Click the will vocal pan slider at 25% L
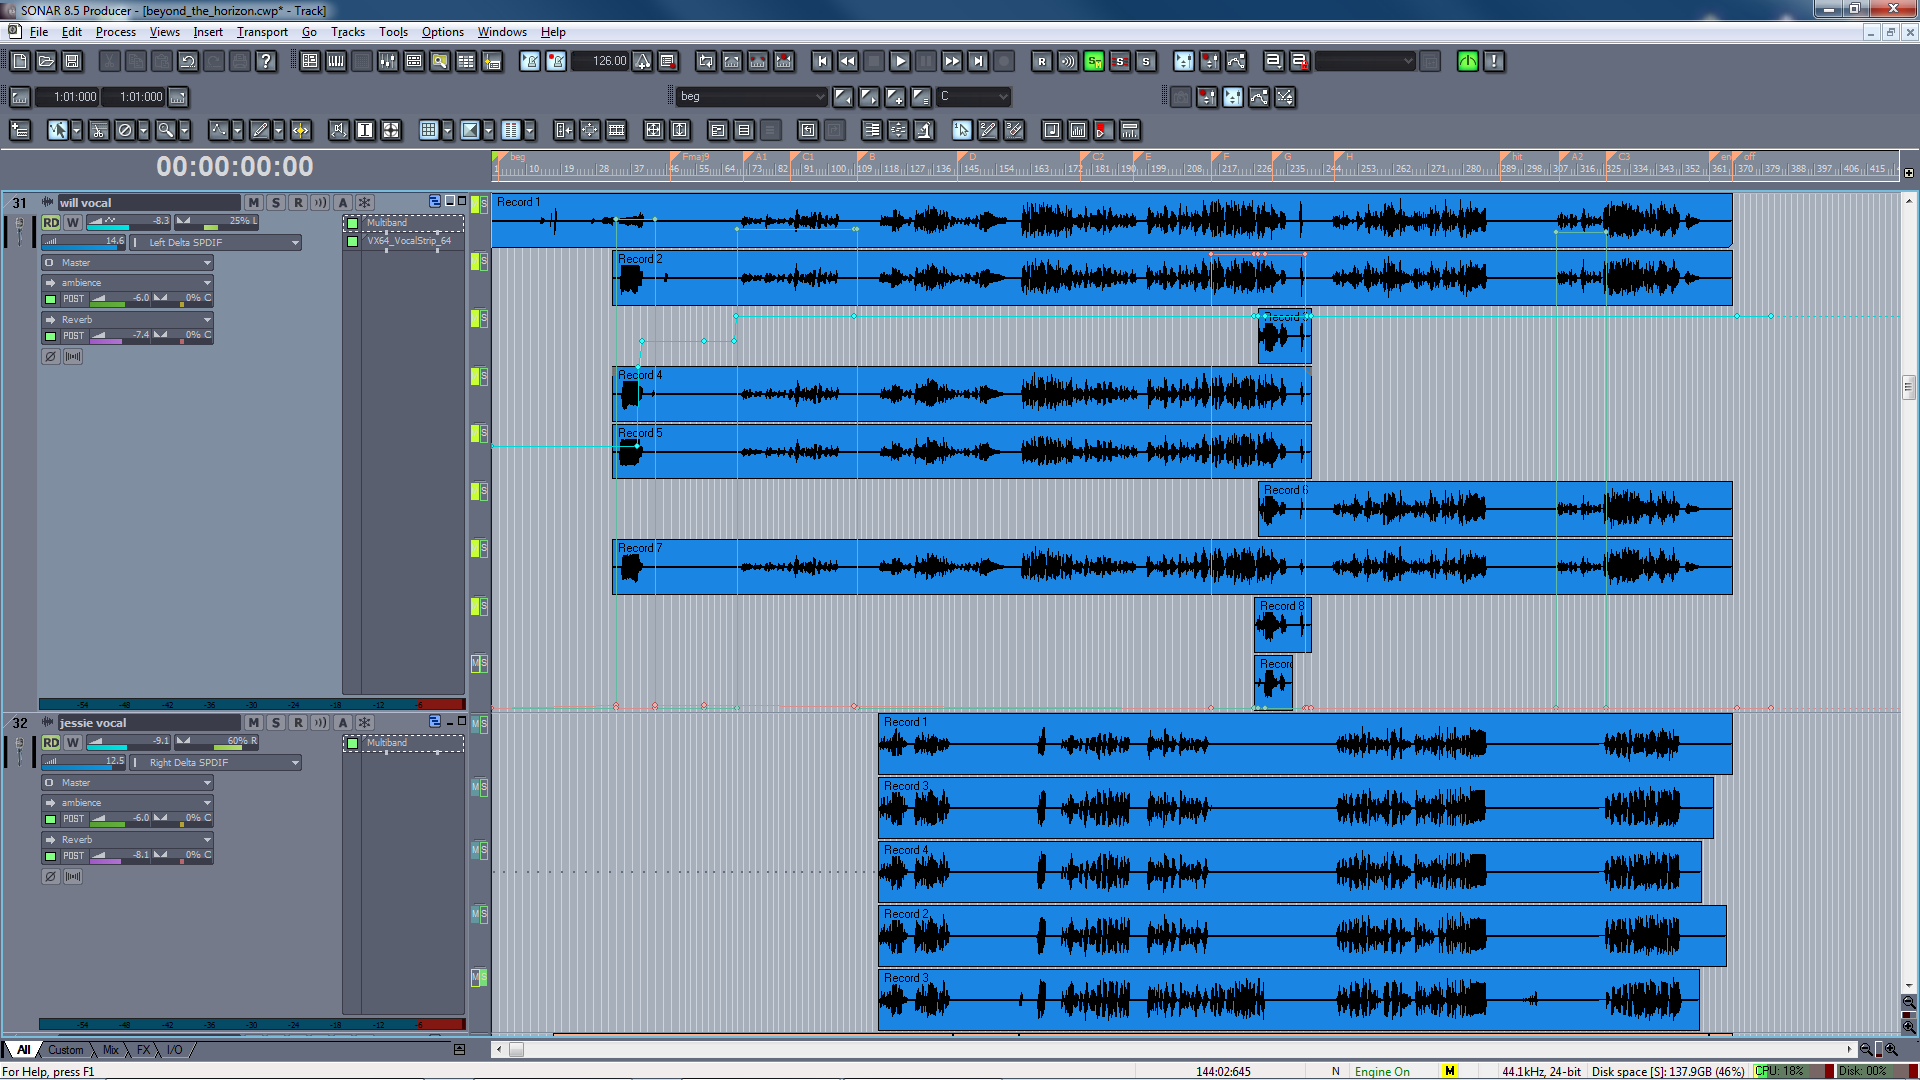The image size is (1920, 1080). (216, 221)
